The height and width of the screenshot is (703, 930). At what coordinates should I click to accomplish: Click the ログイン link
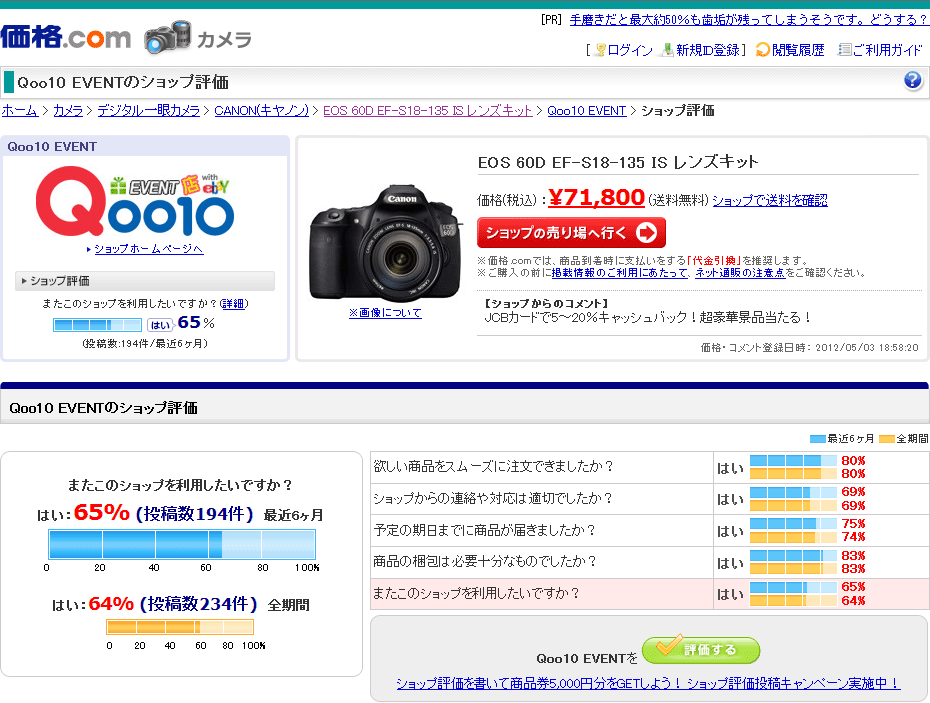pos(630,50)
